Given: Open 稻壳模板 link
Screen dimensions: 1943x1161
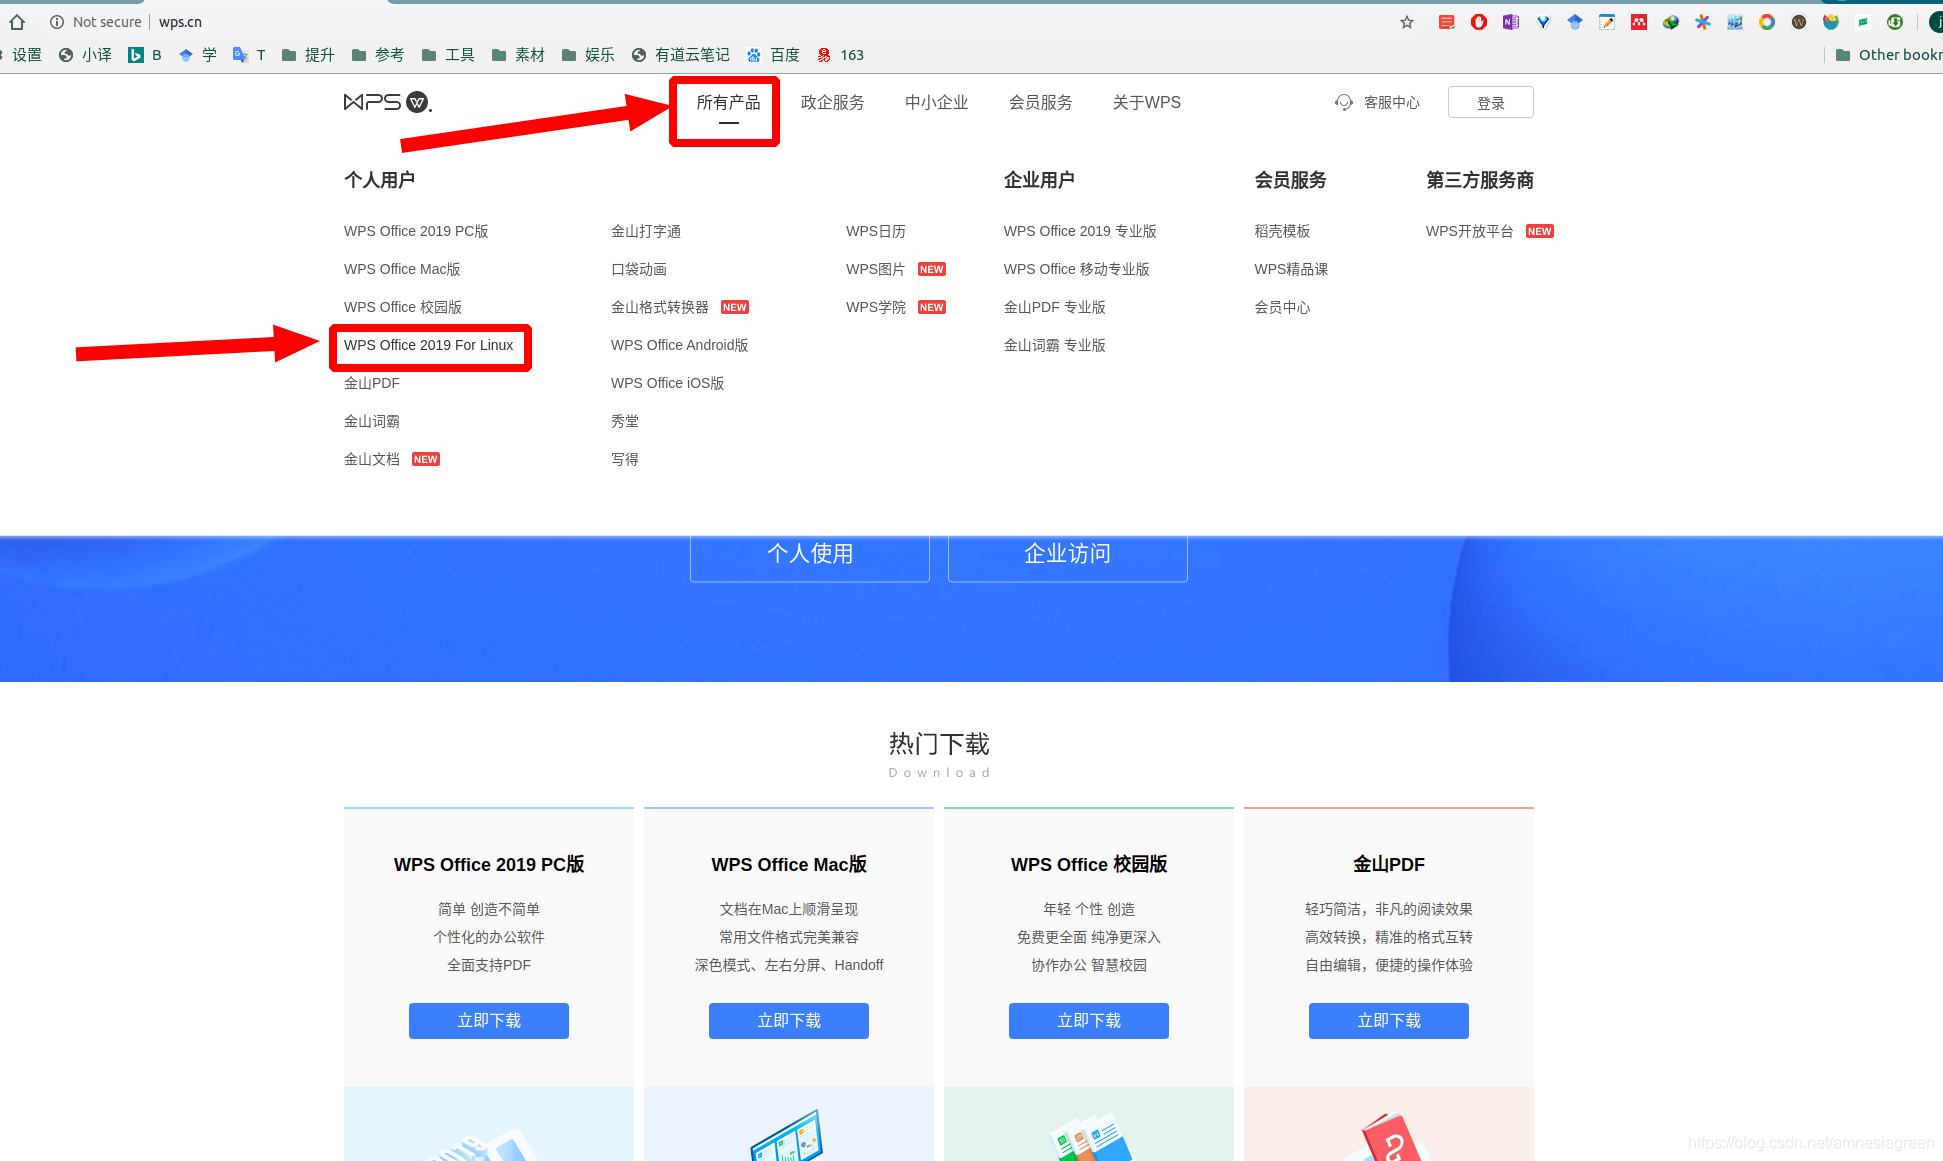Looking at the screenshot, I should (x=1282, y=231).
